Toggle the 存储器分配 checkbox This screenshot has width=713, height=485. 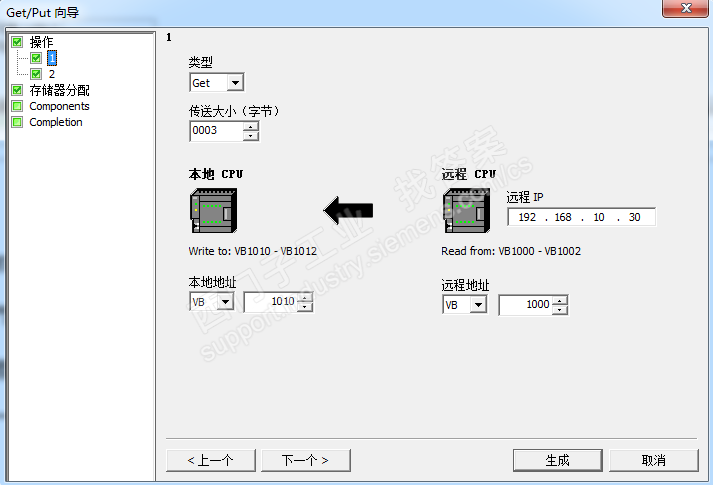(x=17, y=90)
